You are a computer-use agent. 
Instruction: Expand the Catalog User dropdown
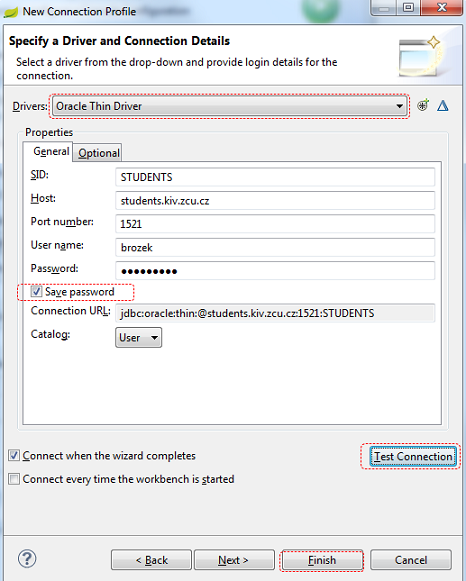pos(138,338)
